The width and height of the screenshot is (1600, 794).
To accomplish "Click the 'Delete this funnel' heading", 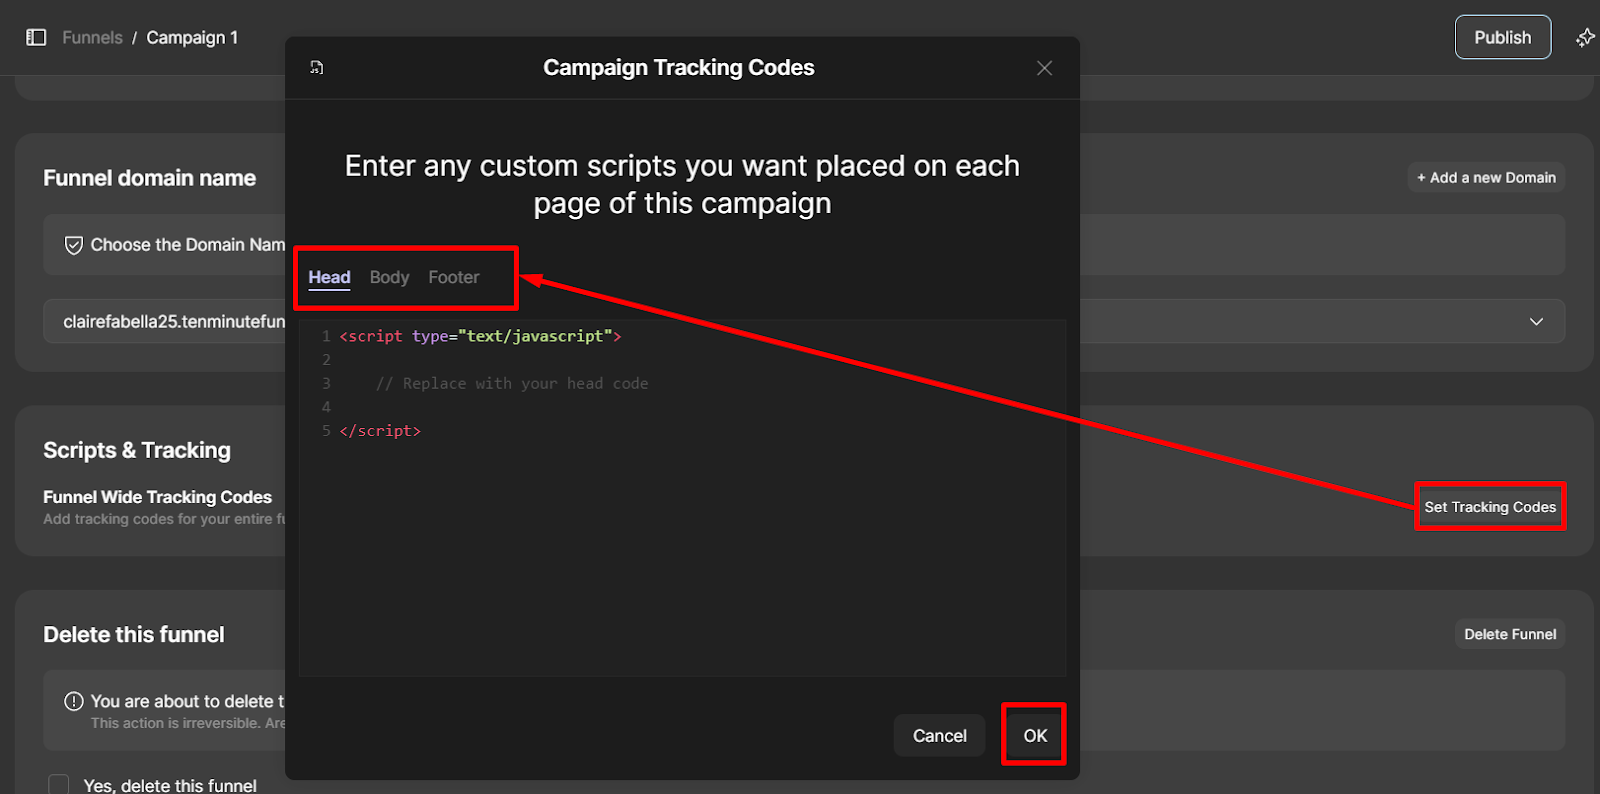I will click(x=134, y=634).
